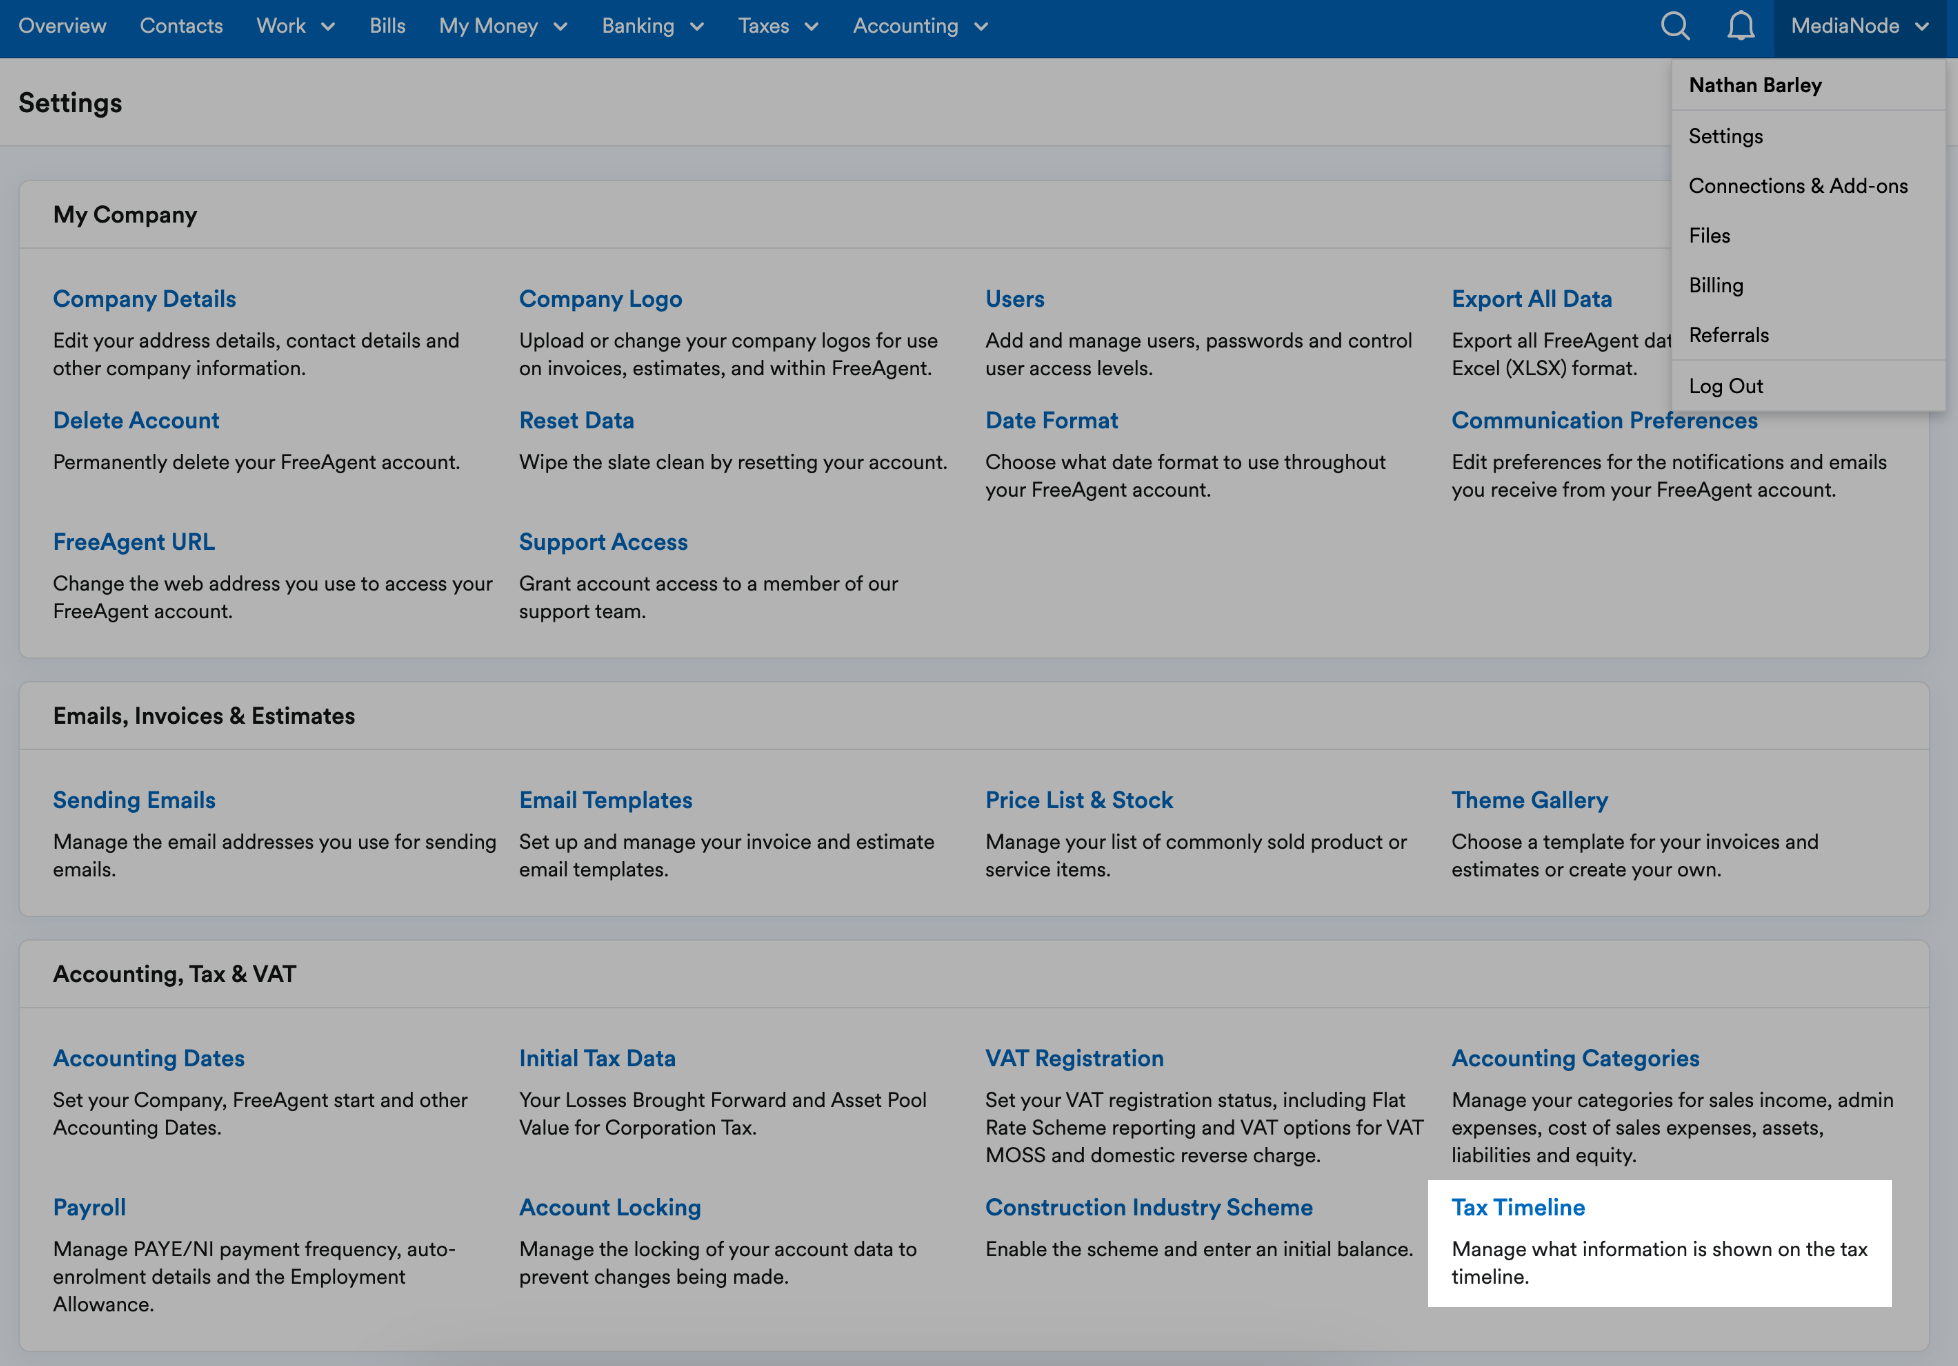
Task: Click "Wipe the slate clean" description text
Action: (733, 462)
